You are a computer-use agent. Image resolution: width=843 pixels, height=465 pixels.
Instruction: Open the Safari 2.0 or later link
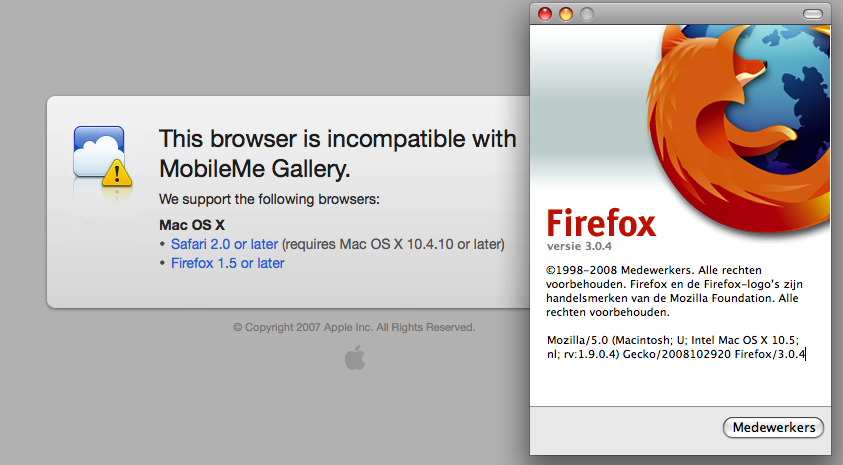pyautogui.click(x=224, y=244)
